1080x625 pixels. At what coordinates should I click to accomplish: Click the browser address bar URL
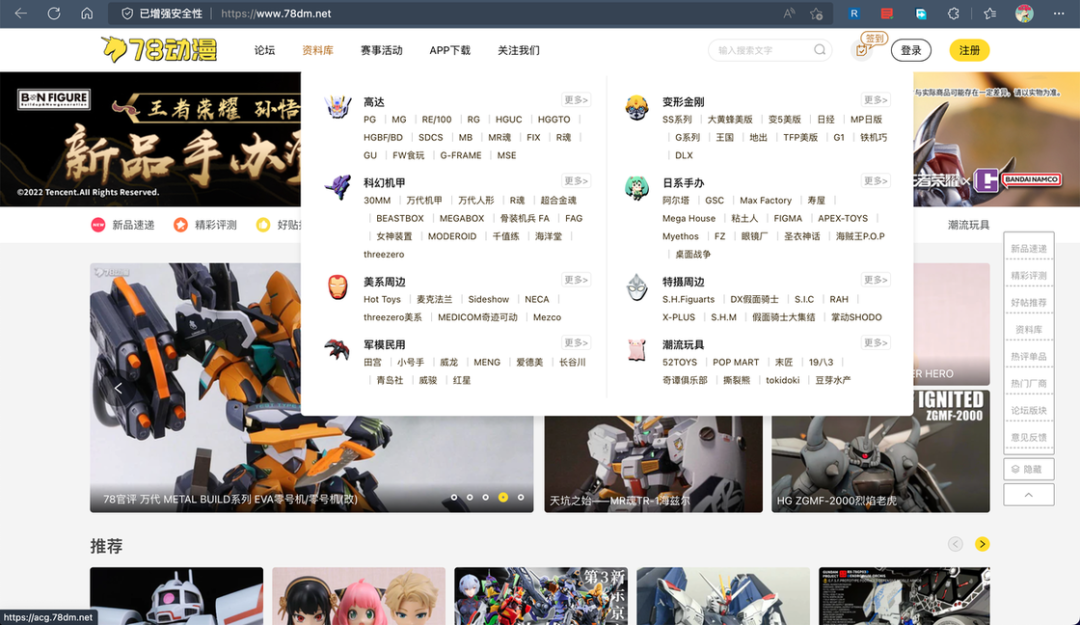tap(276, 13)
